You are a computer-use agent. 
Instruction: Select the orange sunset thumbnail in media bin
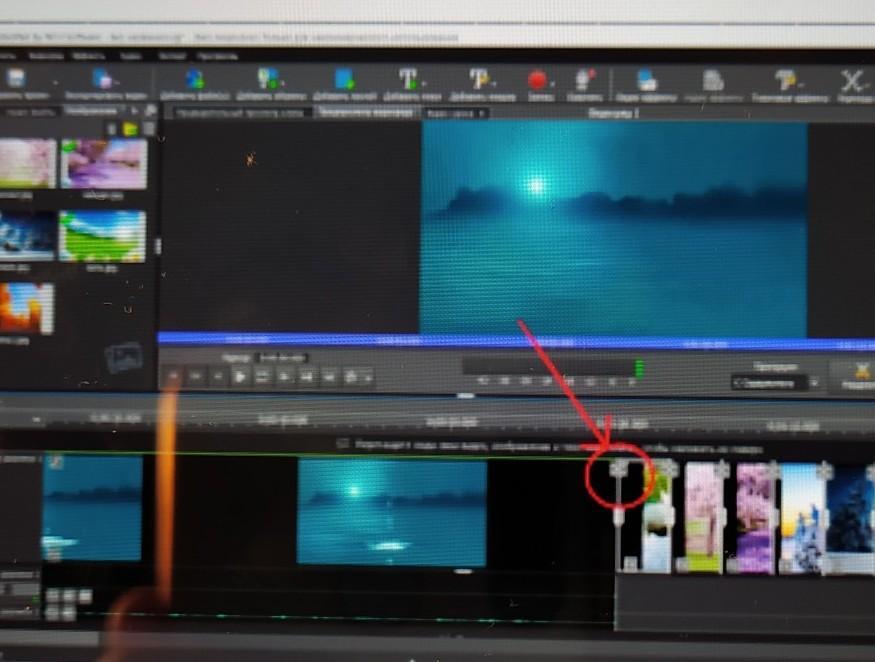27,309
